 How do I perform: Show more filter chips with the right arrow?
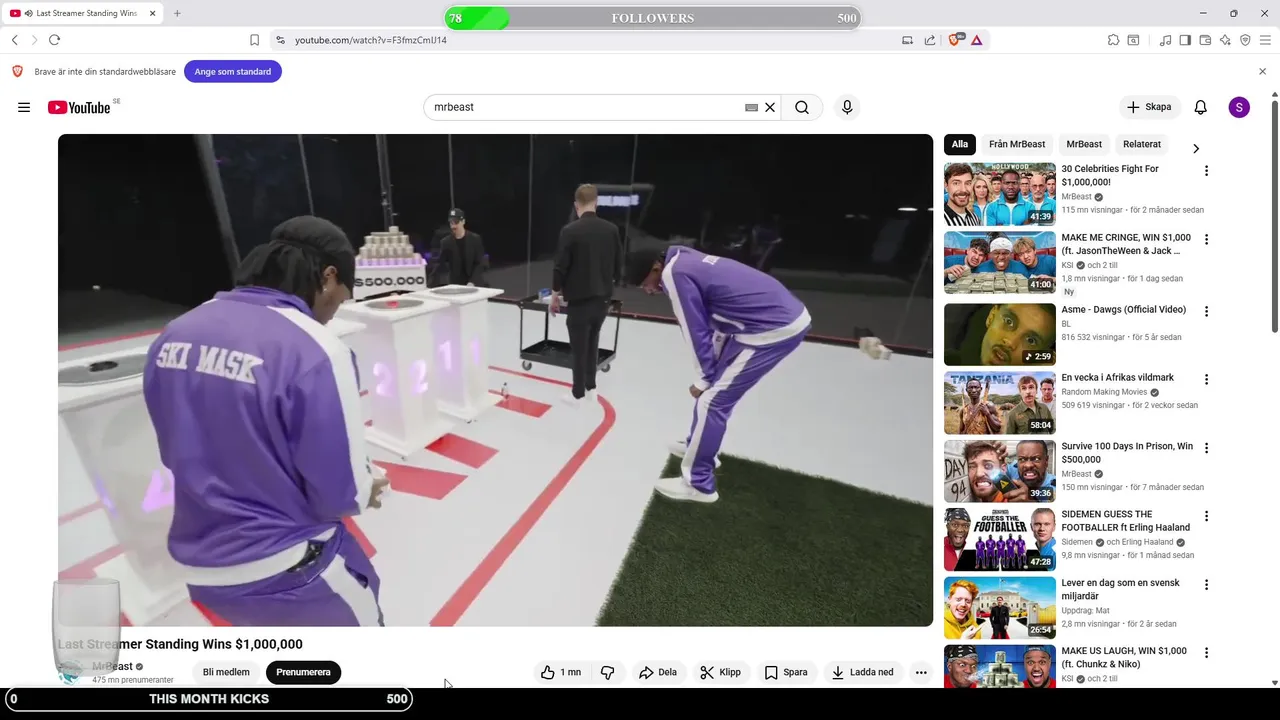coord(1196,148)
